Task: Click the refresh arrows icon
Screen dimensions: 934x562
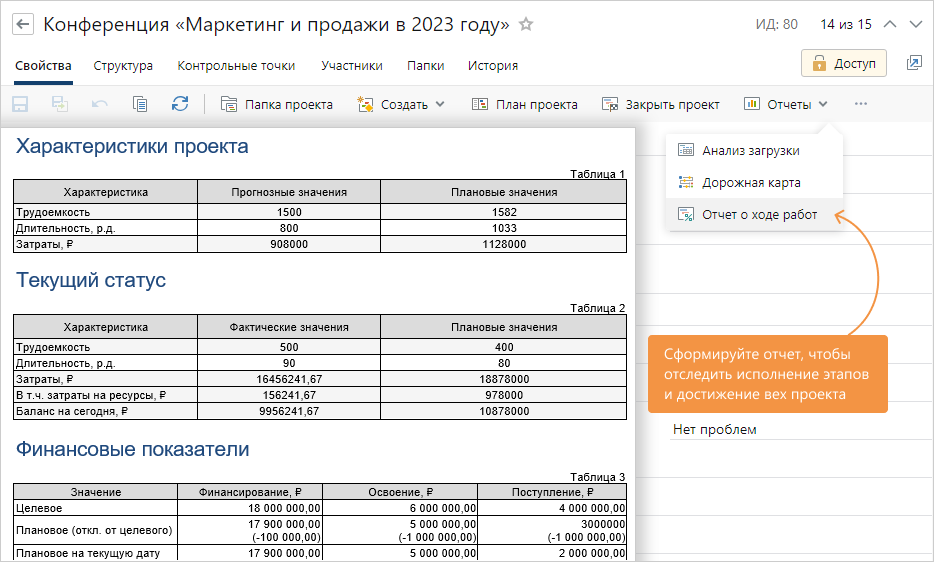Action: click(180, 104)
